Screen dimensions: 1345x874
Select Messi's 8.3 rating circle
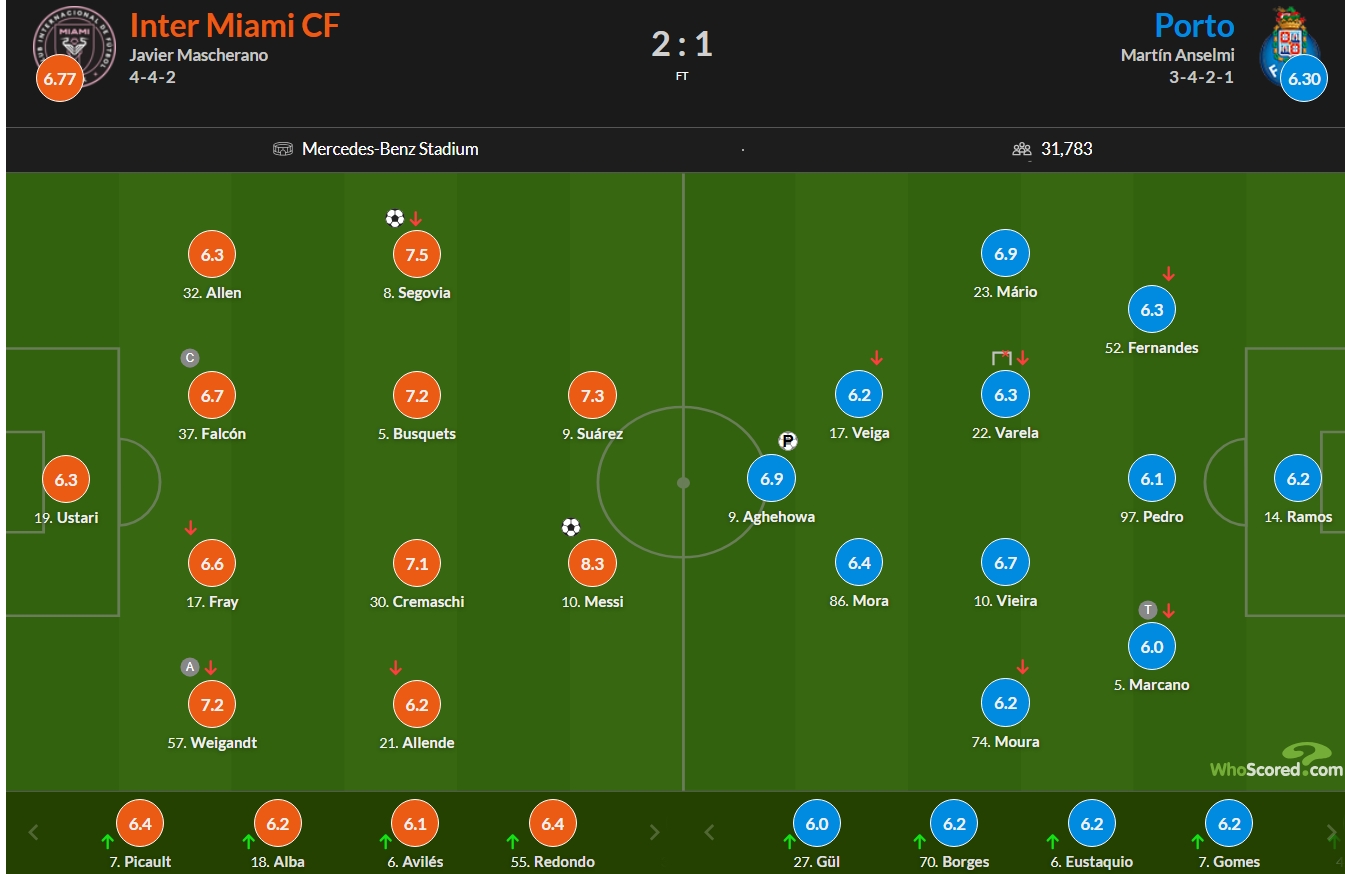pos(592,564)
